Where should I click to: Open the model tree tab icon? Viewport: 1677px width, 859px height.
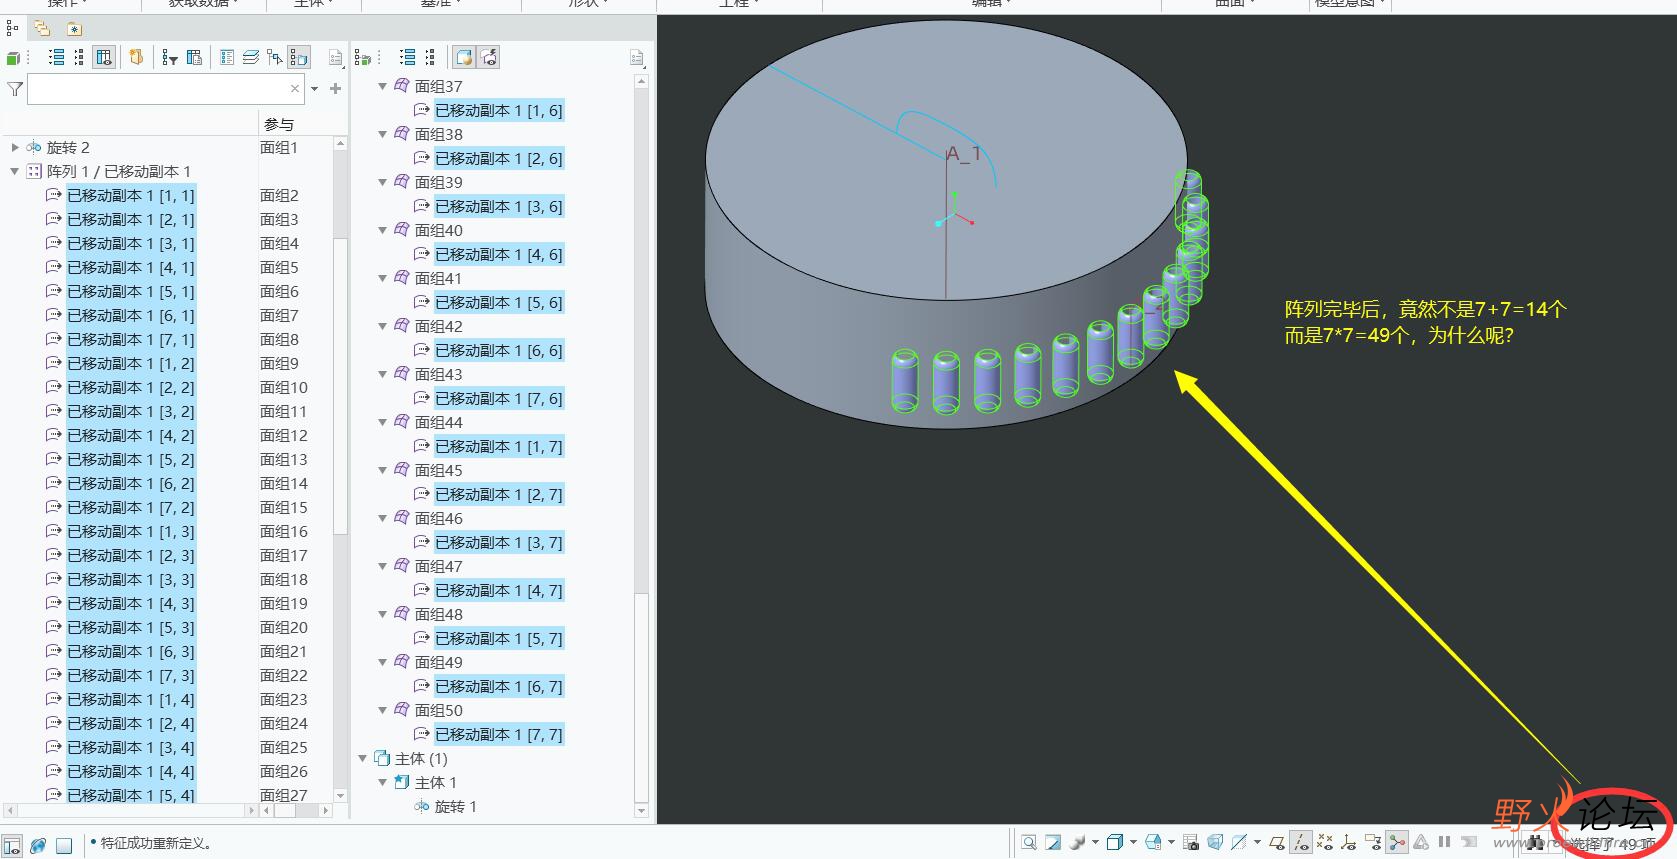coord(13,28)
